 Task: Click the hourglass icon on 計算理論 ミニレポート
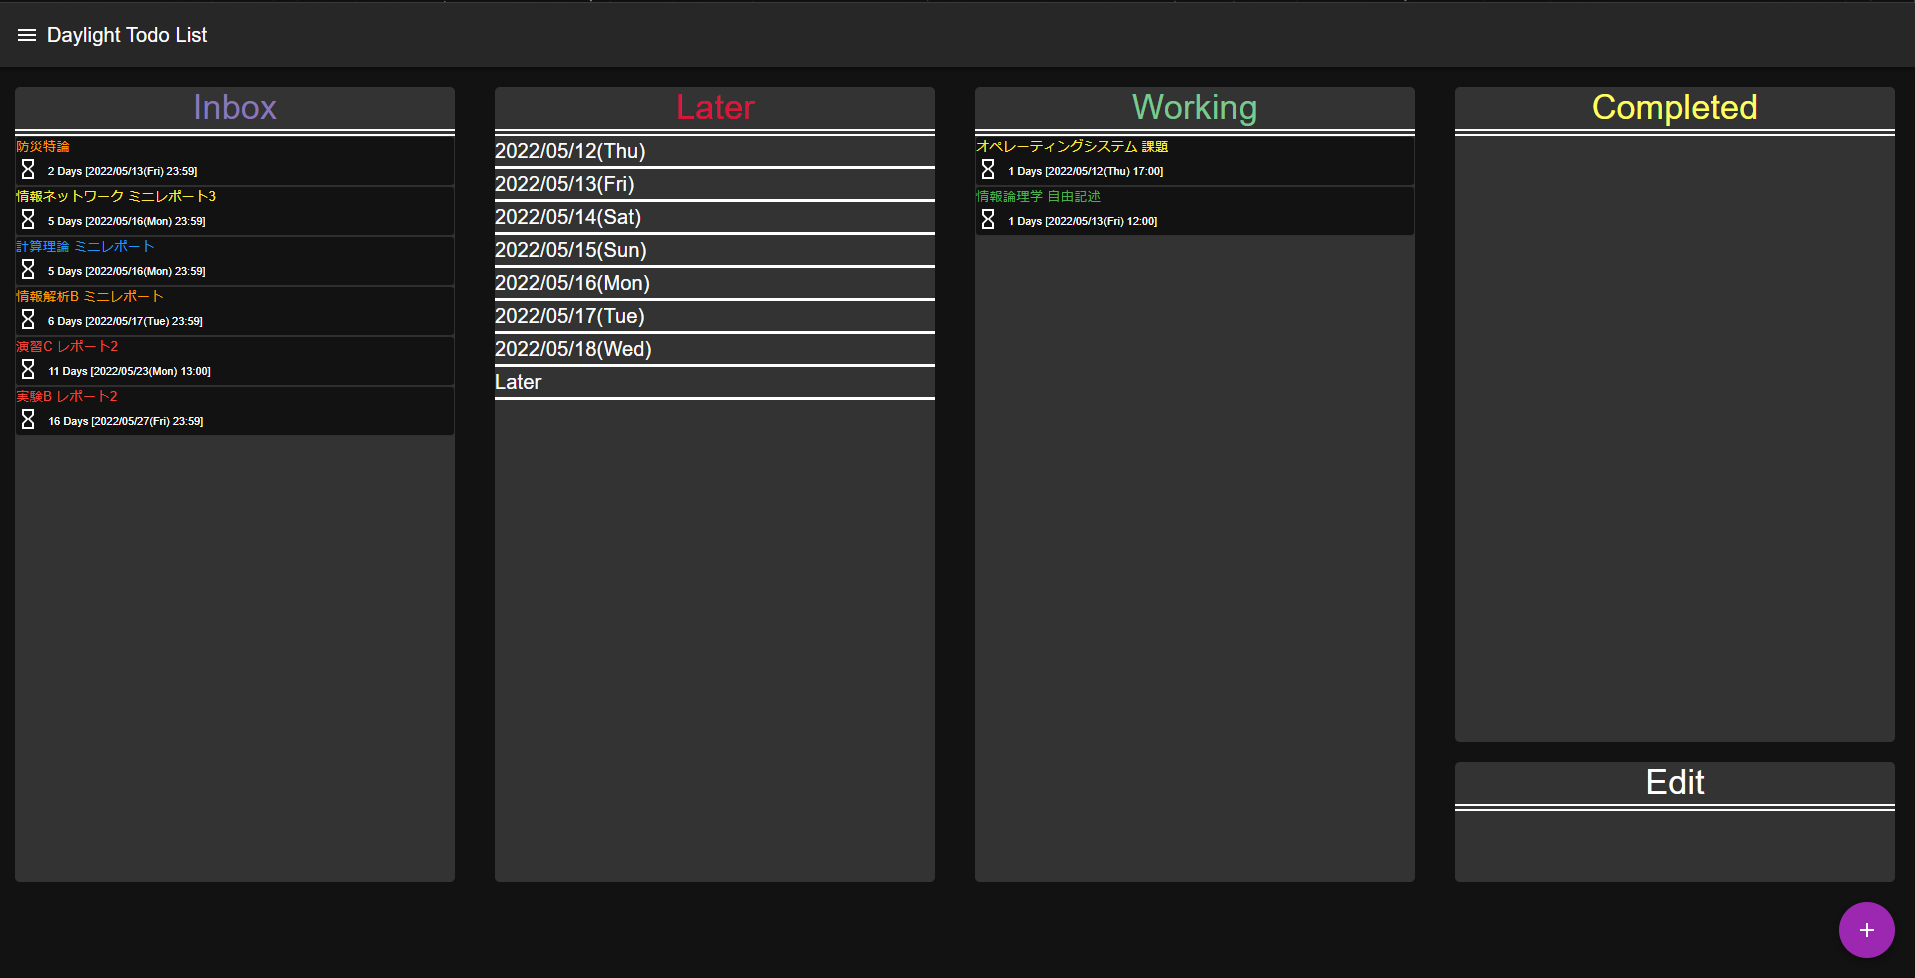point(27,269)
